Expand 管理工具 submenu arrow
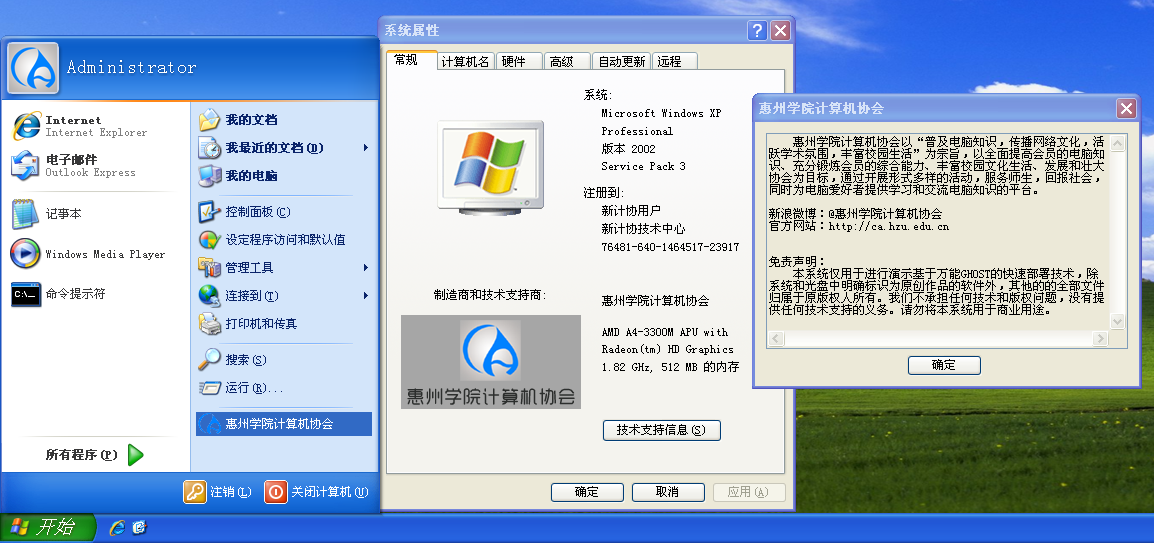 366,268
